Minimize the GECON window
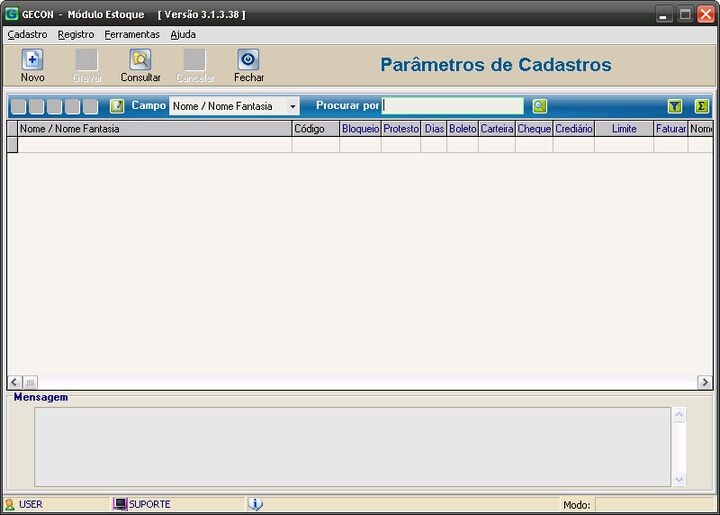 (663, 14)
